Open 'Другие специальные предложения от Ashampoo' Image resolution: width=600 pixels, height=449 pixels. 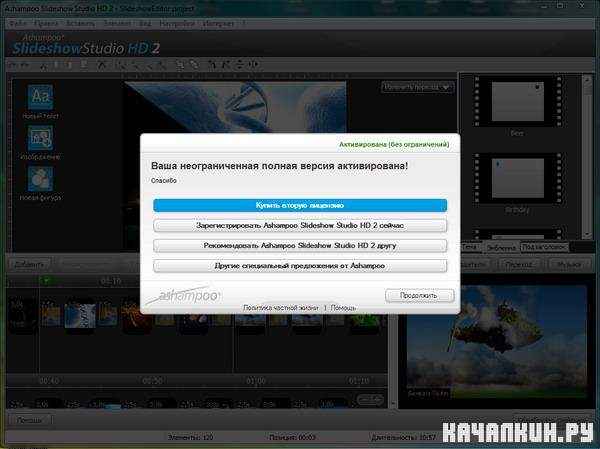300,266
